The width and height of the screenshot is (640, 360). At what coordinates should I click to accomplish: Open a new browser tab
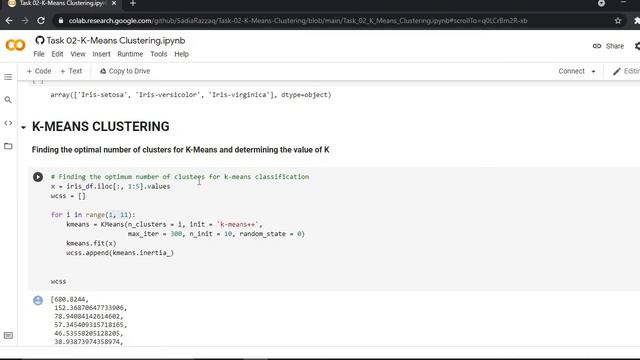[133, 4]
